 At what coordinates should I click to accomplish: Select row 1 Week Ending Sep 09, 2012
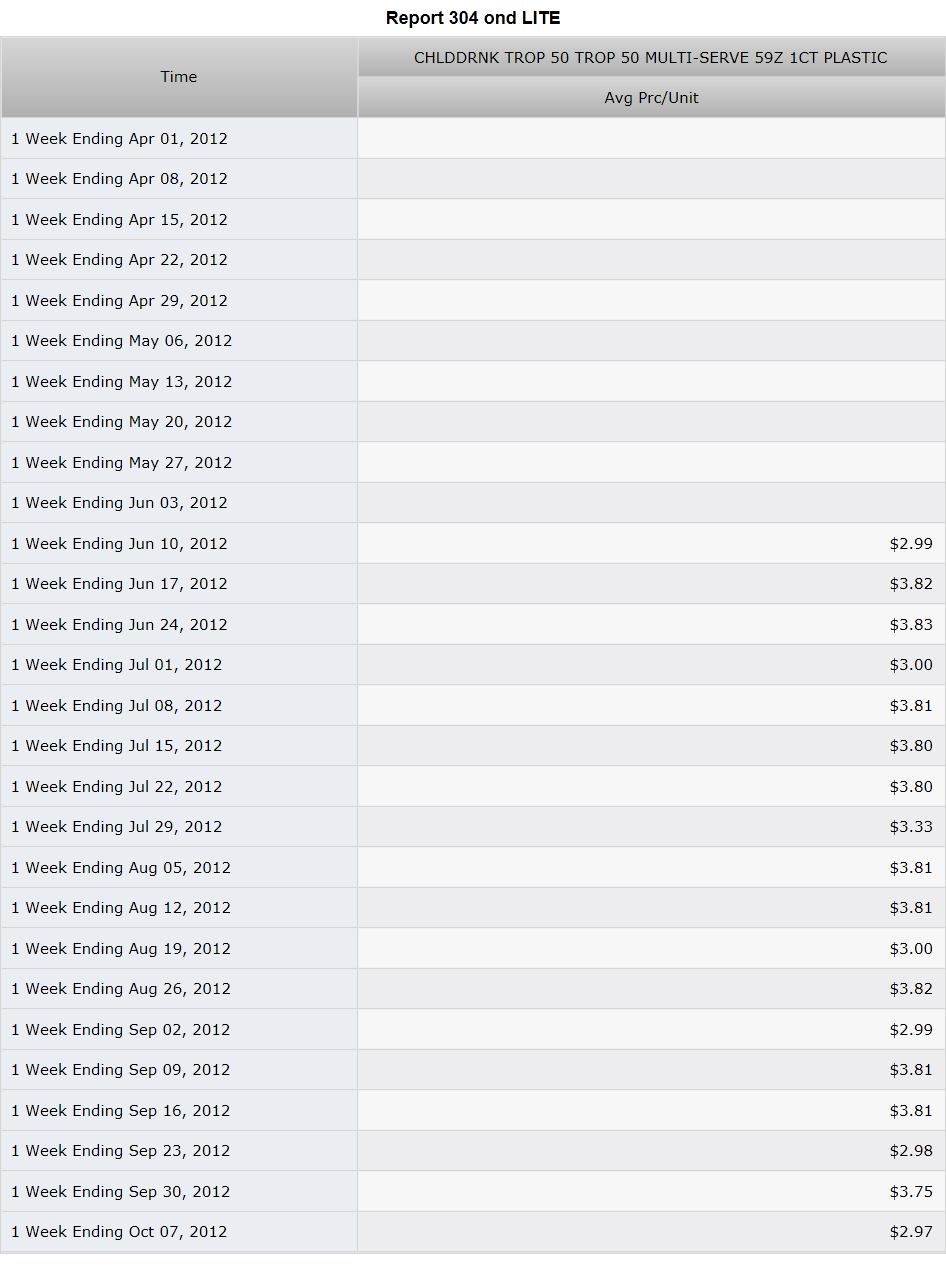(x=473, y=1070)
